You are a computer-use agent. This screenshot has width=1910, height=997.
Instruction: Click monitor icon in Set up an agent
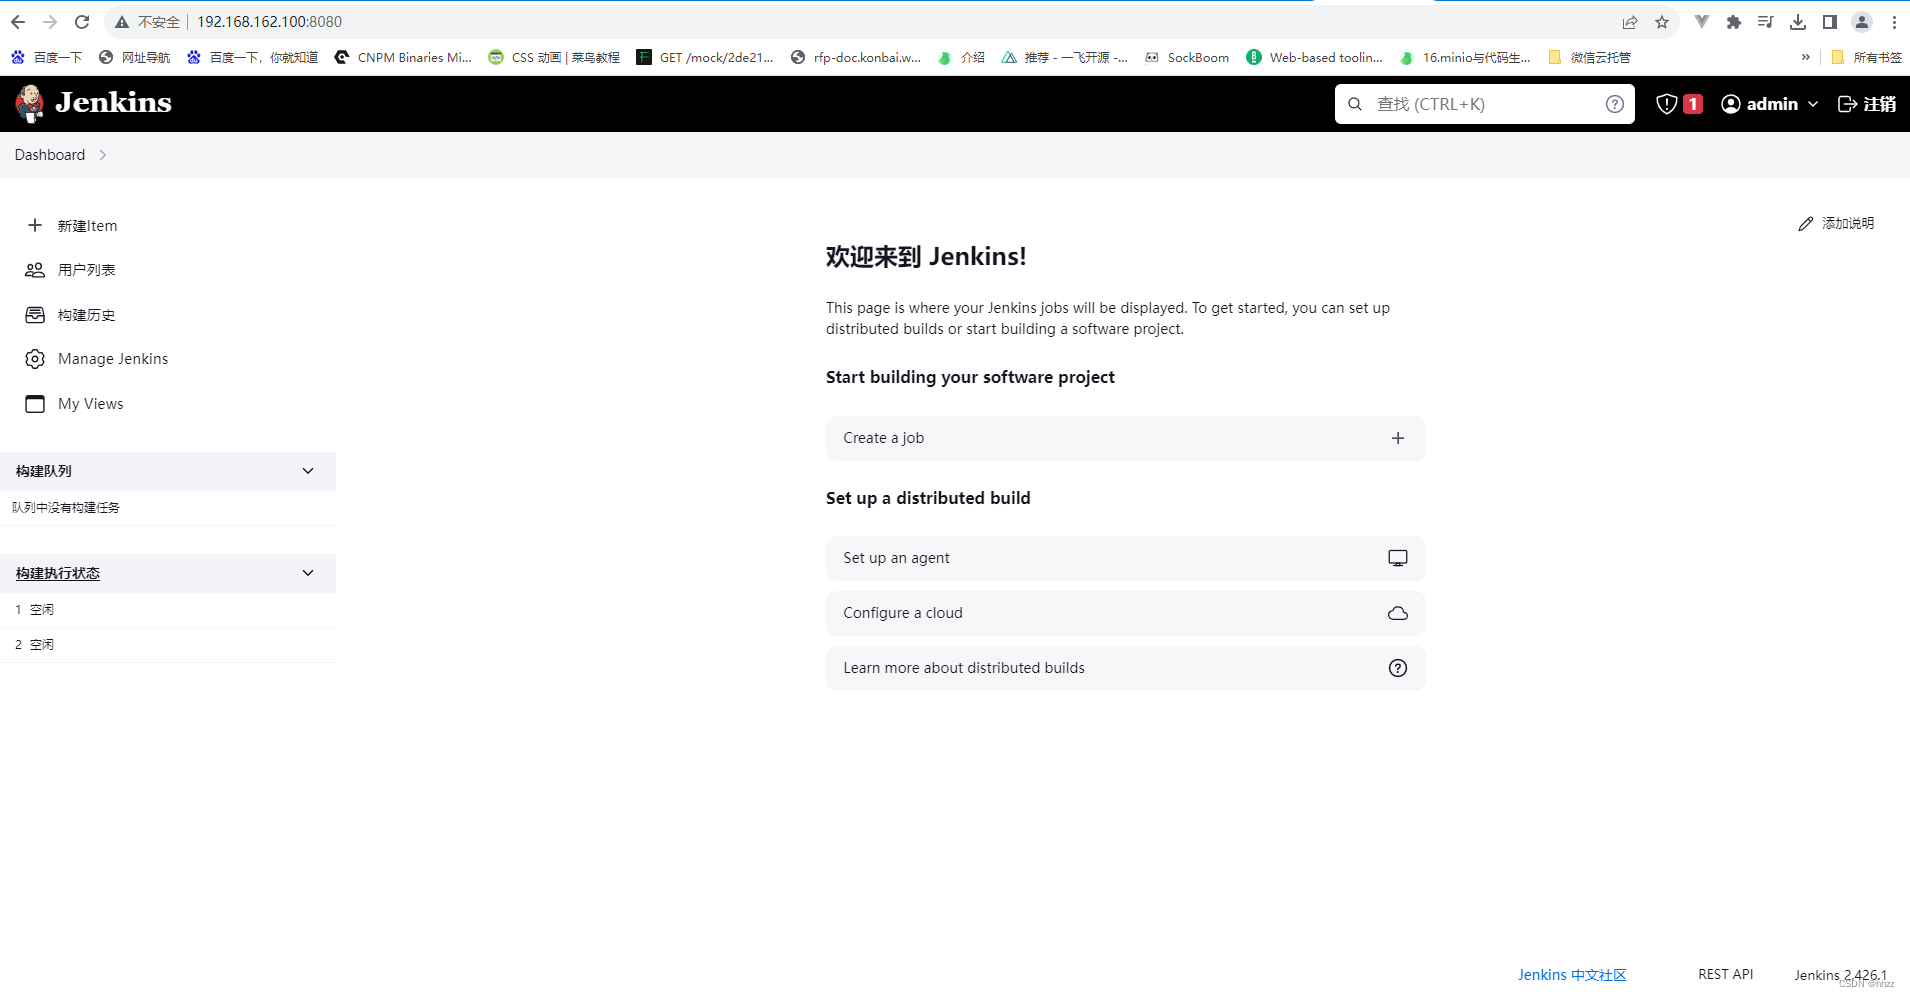point(1398,558)
